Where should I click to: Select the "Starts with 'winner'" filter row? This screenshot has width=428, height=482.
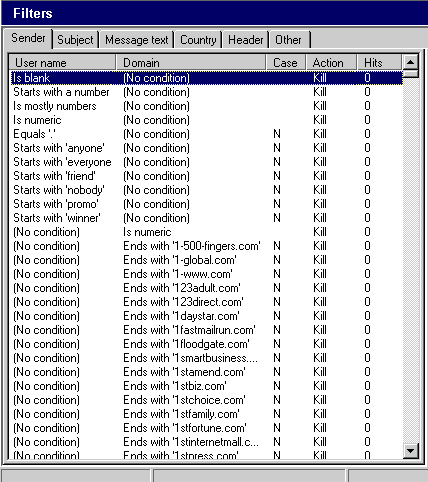pyautogui.click(x=206, y=218)
